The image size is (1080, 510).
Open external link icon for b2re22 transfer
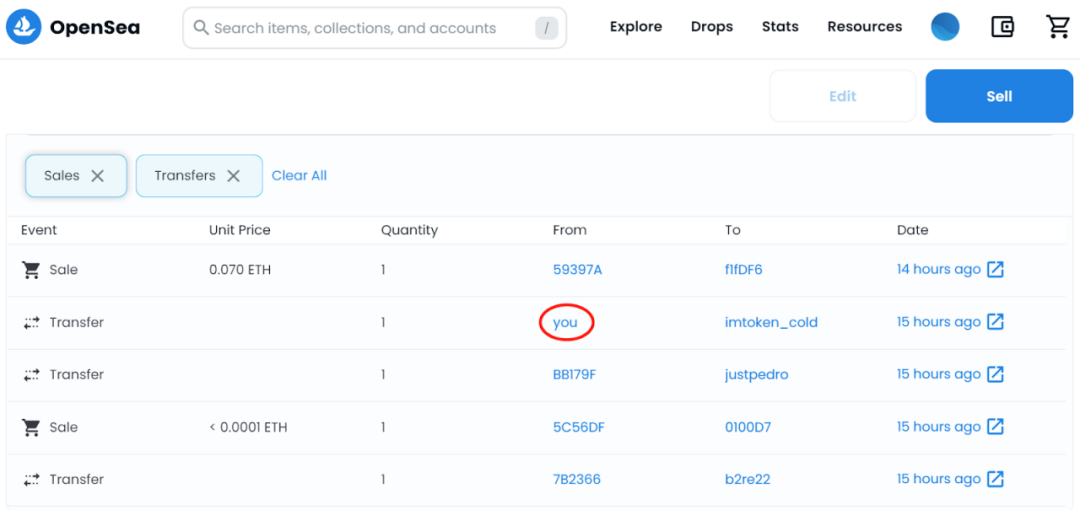[x=995, y=479]
